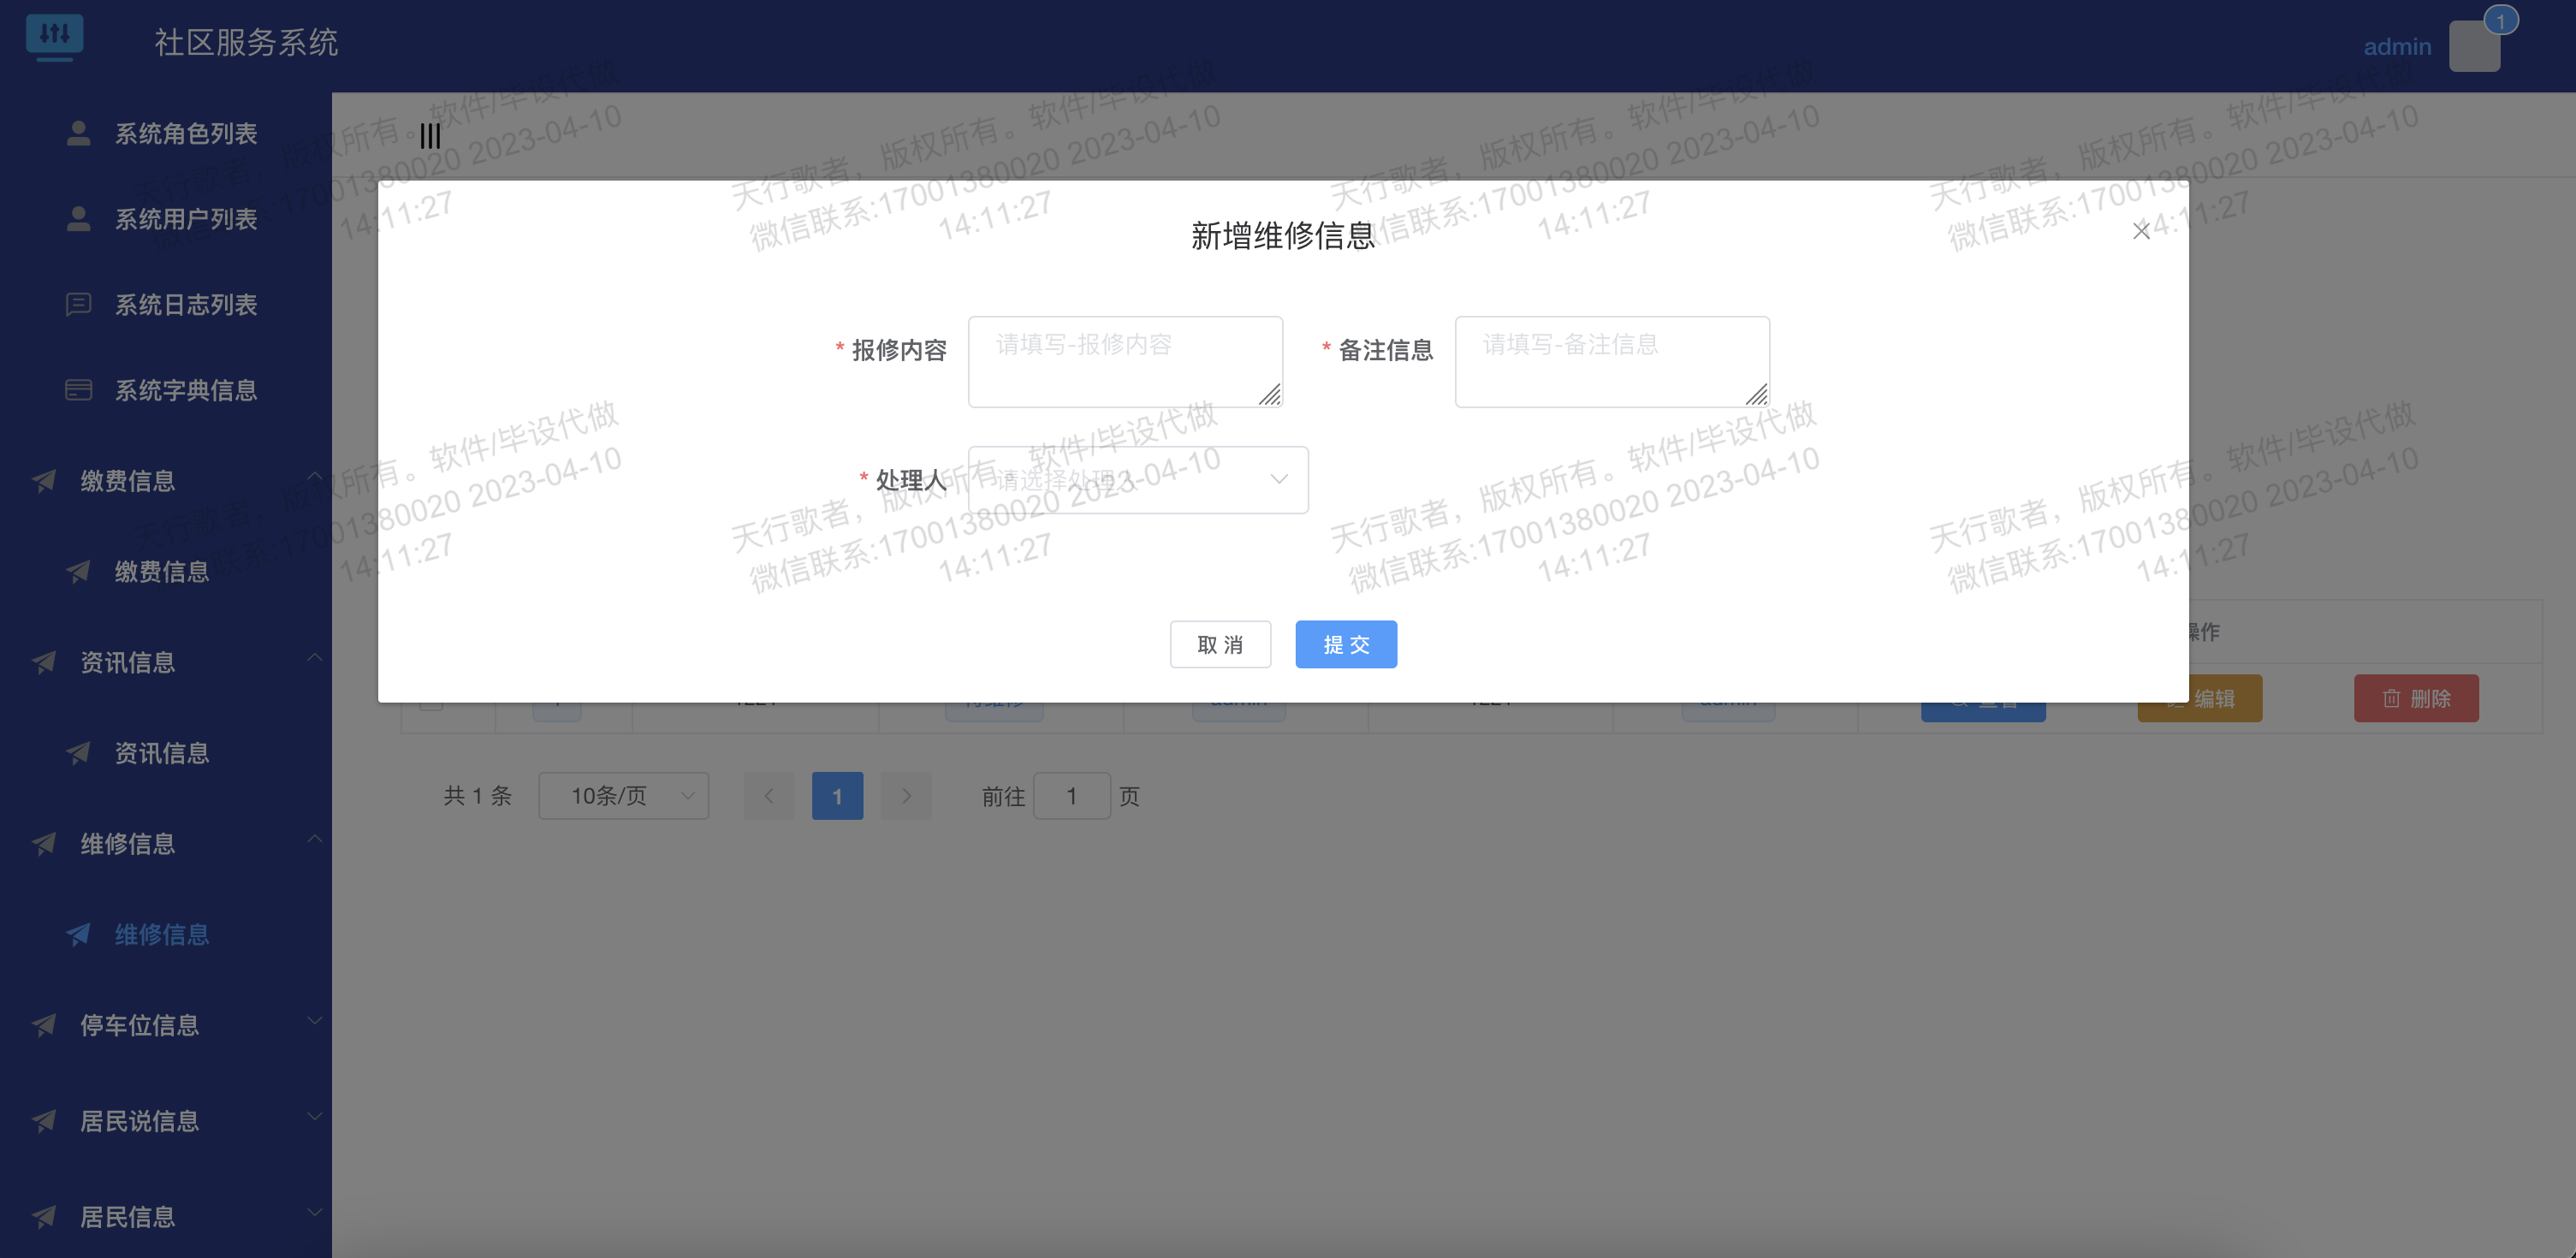
Task: Click the sidebar collapse III icon
Action: (429, 135)
